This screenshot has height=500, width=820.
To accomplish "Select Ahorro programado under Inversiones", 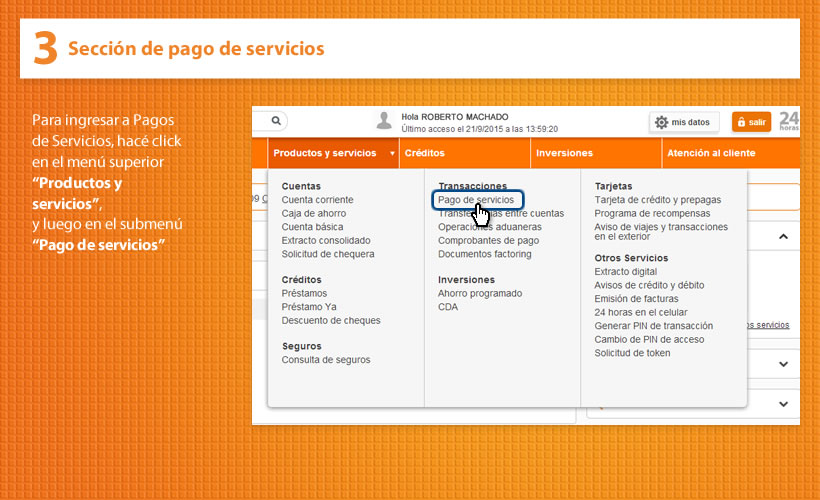I will pos(480,293).
